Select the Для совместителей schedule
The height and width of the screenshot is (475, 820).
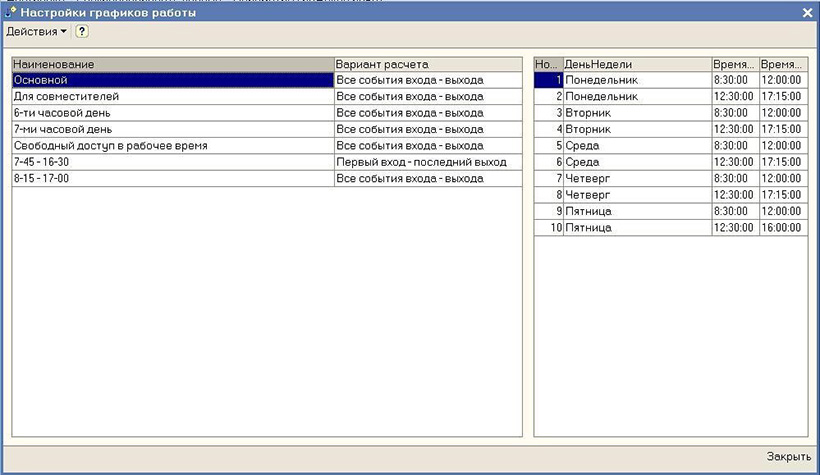click(171, 97)
